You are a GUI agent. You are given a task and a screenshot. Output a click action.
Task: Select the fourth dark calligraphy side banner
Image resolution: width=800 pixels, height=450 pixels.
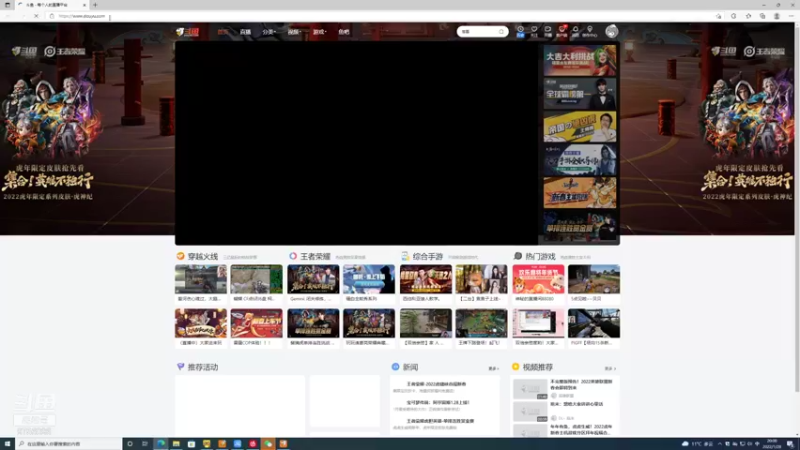point(580,160)
